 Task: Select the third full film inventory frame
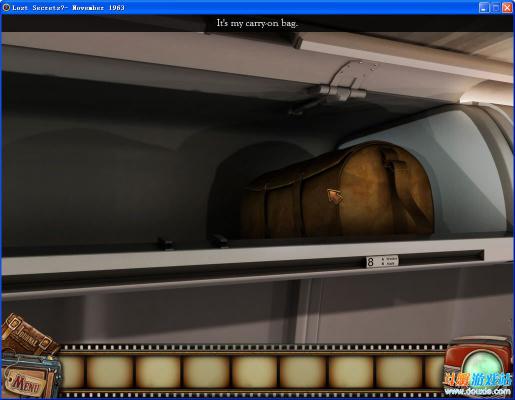click(206, 372)
